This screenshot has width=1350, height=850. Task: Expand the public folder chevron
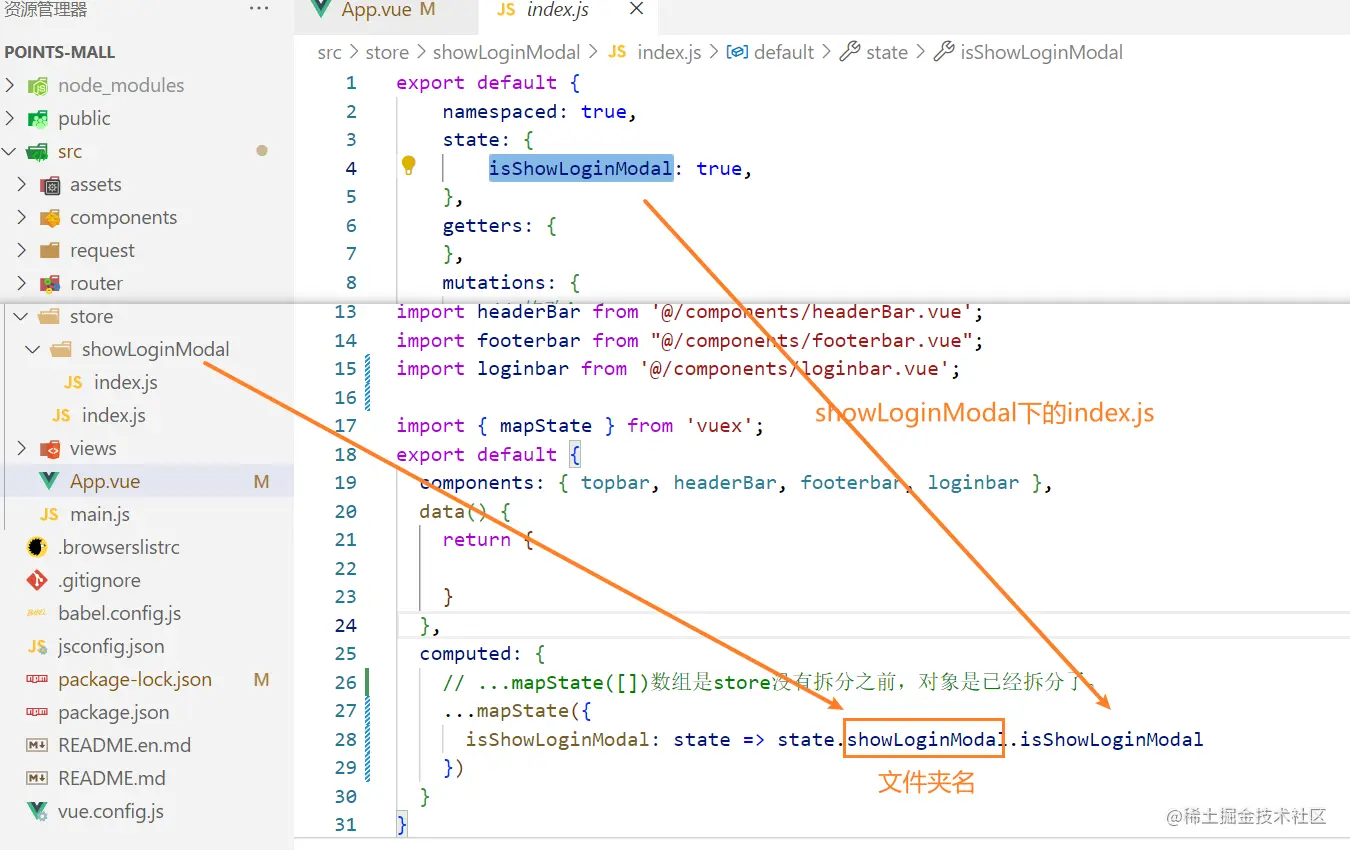(x=10, y=119)
